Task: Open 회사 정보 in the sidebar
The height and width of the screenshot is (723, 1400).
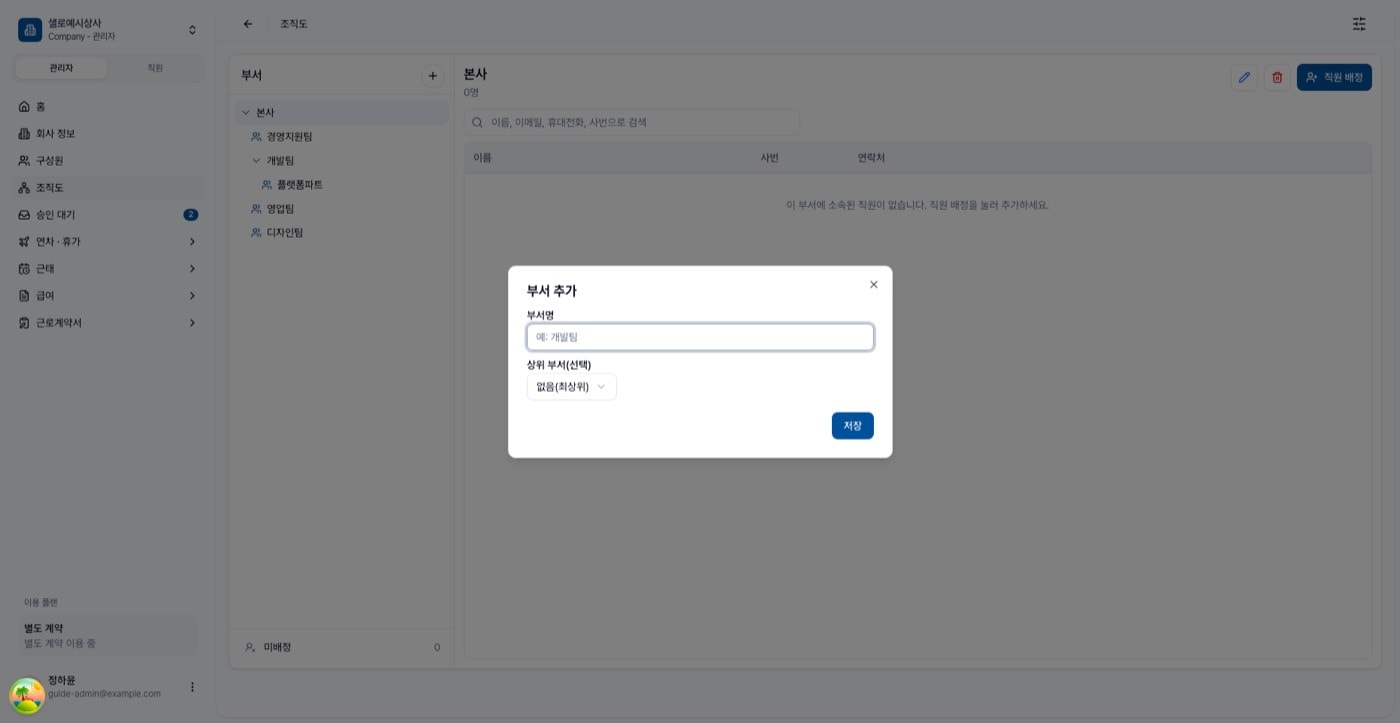Action: tap(108, 133)
